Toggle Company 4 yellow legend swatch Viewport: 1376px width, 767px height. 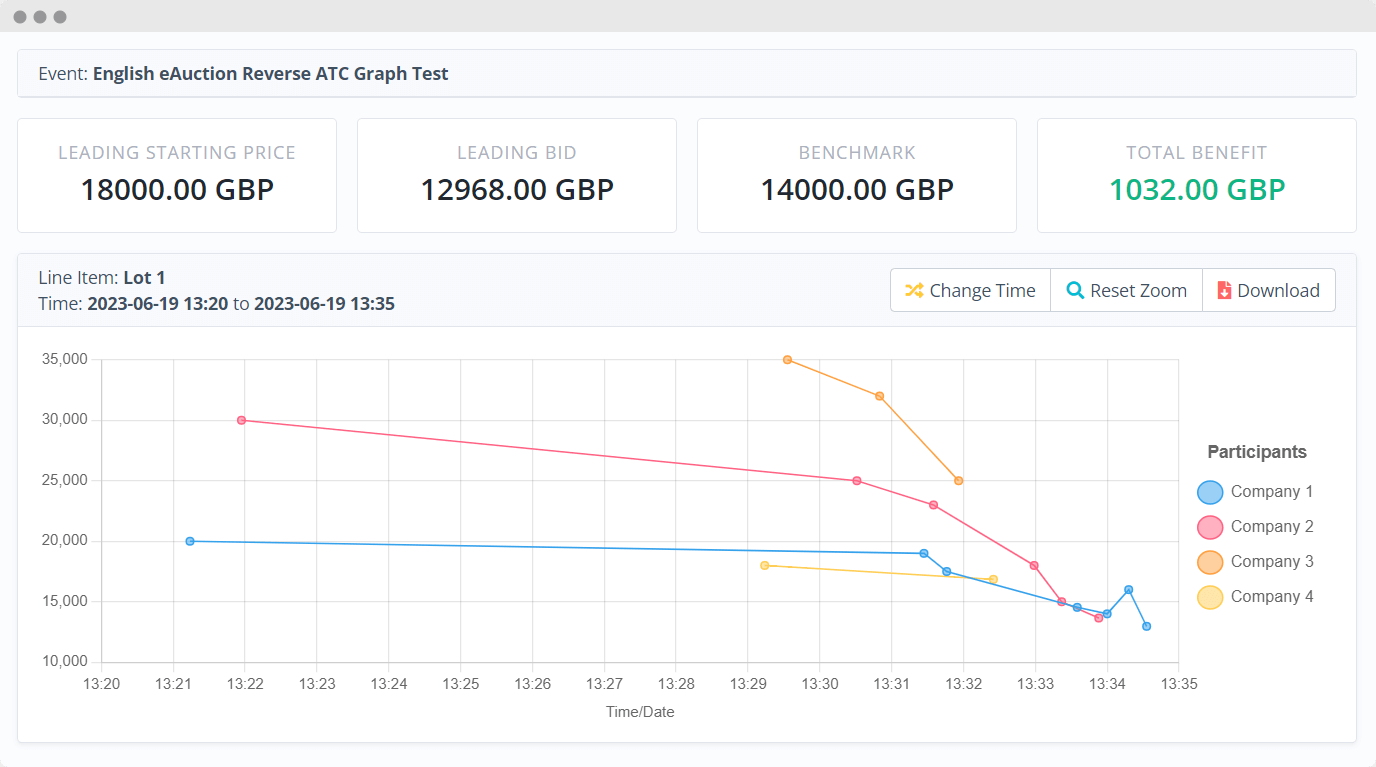click(x=1210, y=597)
